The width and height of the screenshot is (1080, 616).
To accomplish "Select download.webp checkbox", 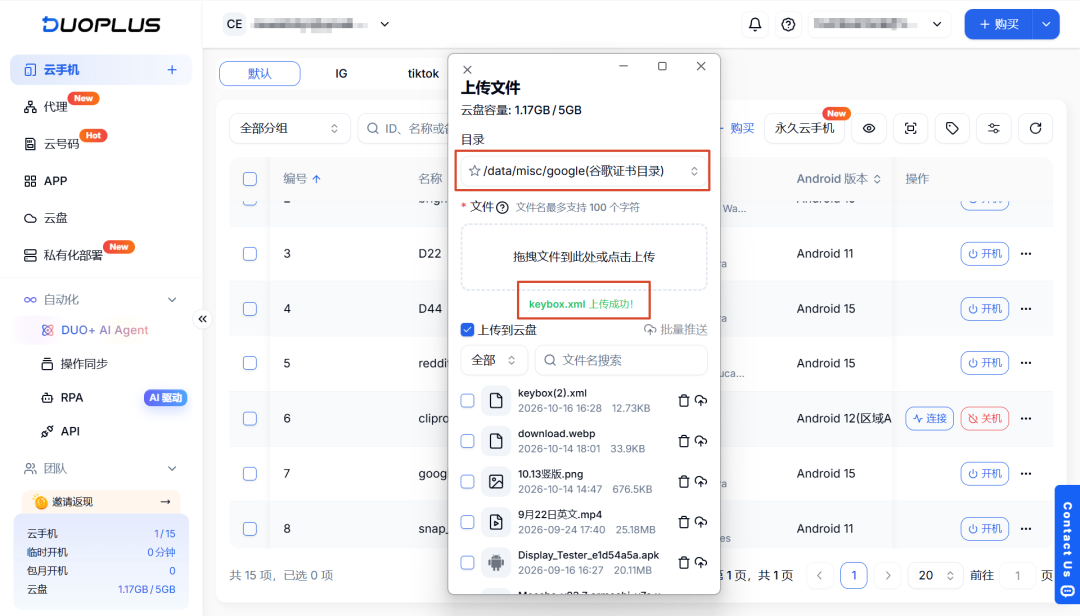I will click(467, 441).
